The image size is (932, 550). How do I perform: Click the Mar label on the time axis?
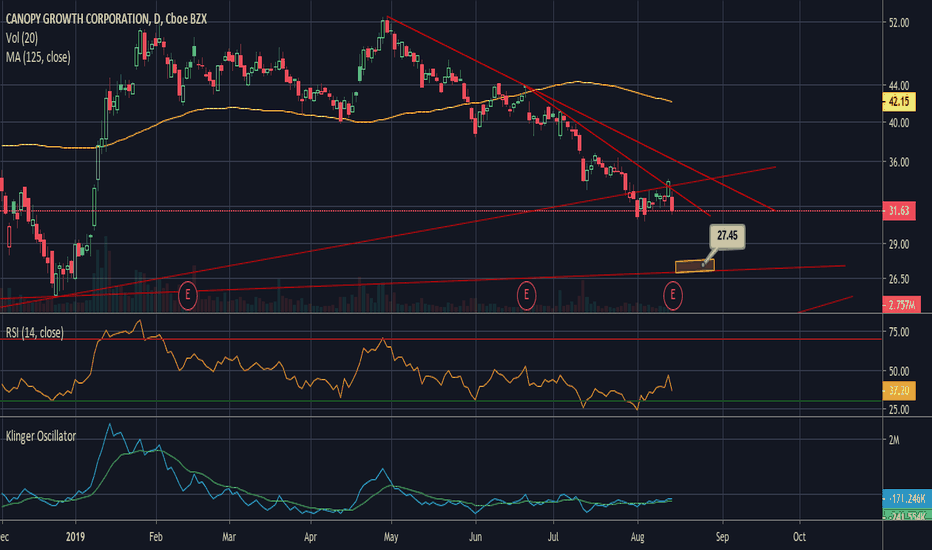point(229,537)
